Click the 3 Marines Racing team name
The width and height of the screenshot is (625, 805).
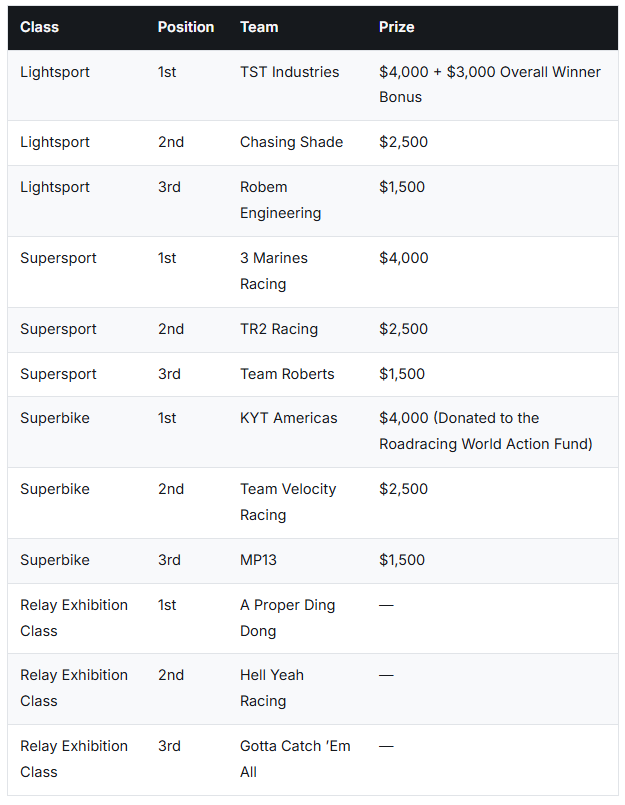274,271
